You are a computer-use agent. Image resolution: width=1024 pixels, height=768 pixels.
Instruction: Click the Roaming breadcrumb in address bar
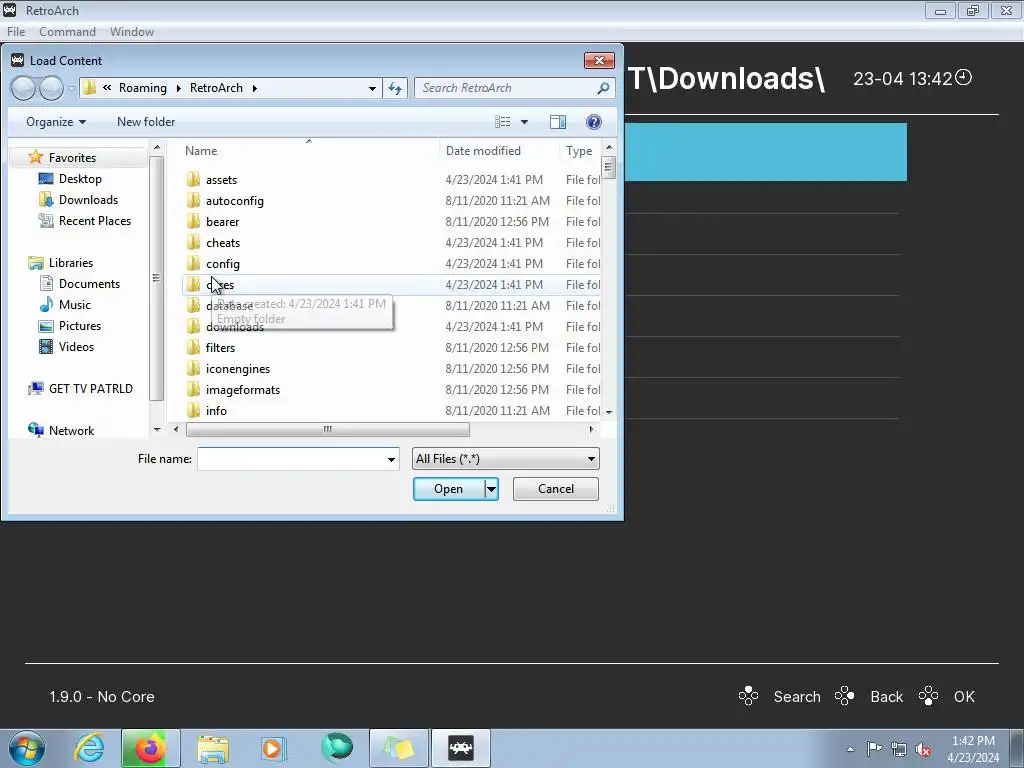142,88
